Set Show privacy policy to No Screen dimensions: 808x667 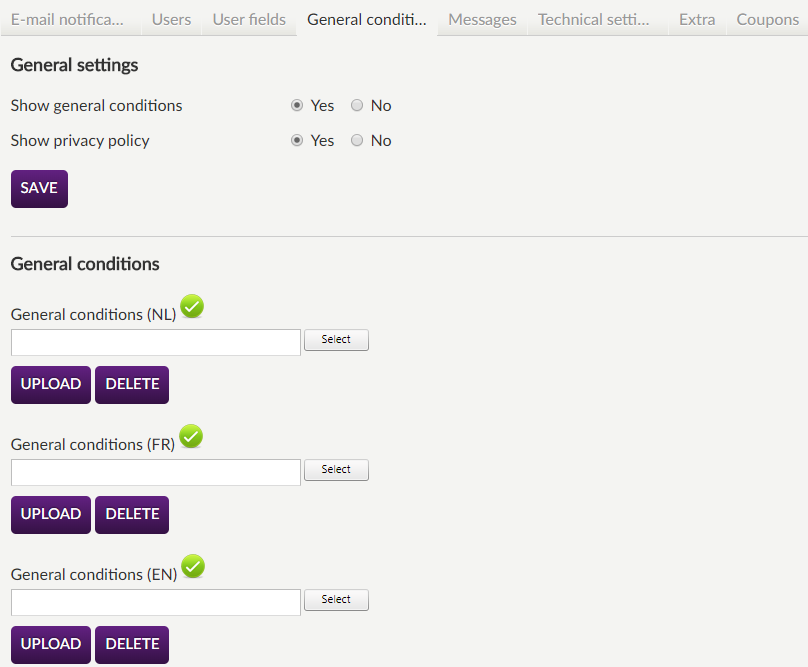point(357,141)
